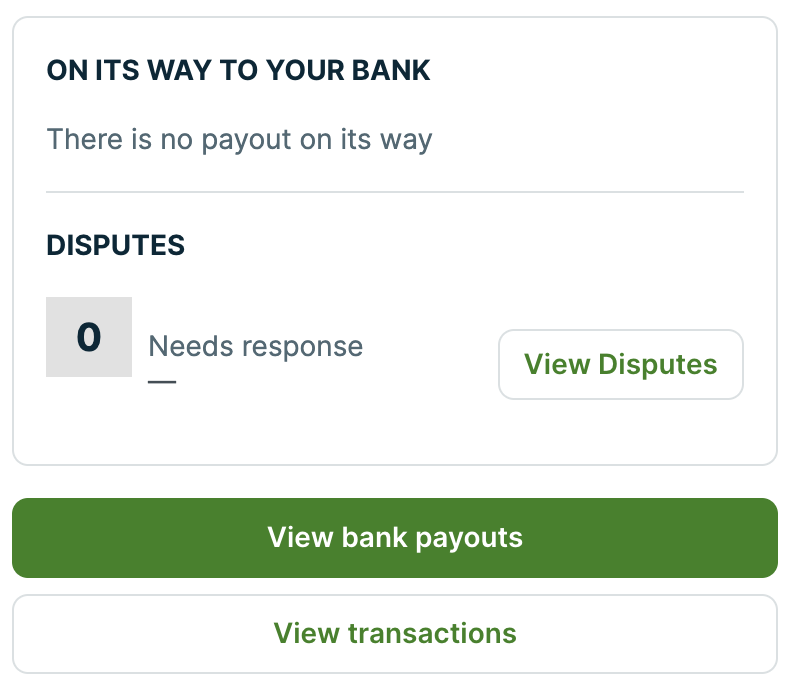The height and width of the screenshot is (686, 792).
Task: Select the disputes count box showing 0
Action: (x=89, y=337)
